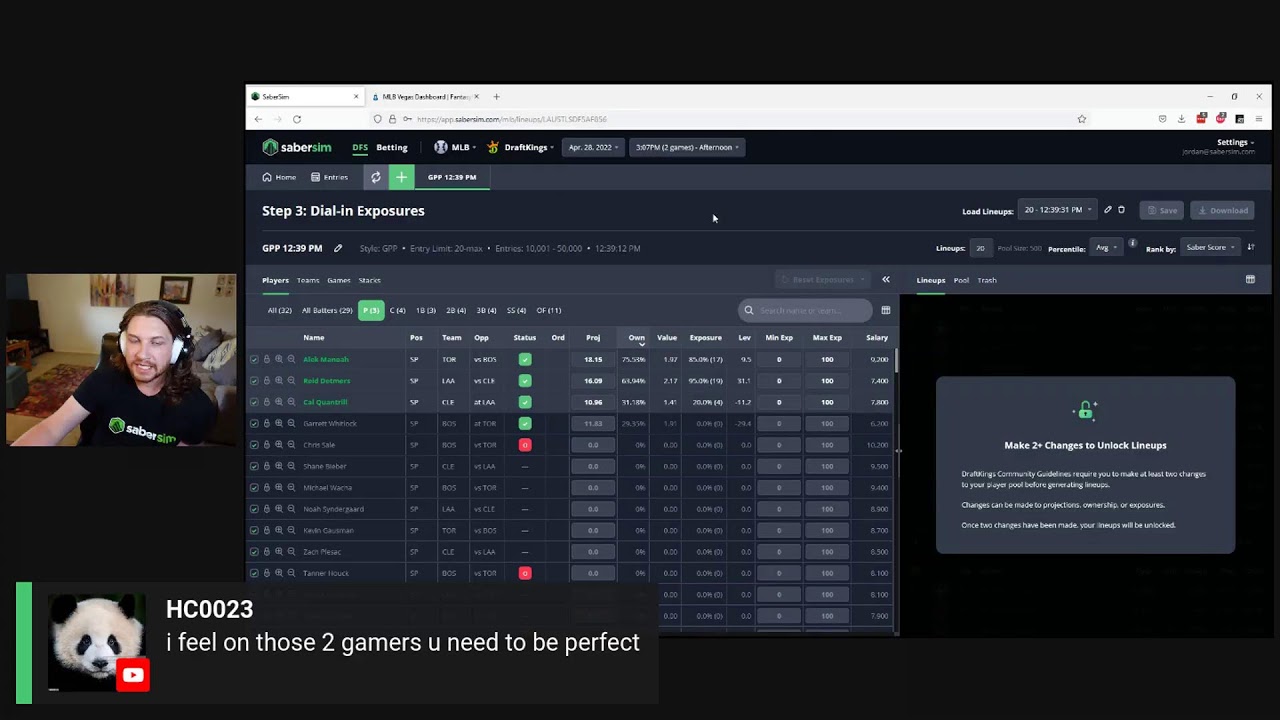This screenshot has width=1280, height=720.
Task: Click the red status icon for Chris Sale
Action: click(525, 445)
